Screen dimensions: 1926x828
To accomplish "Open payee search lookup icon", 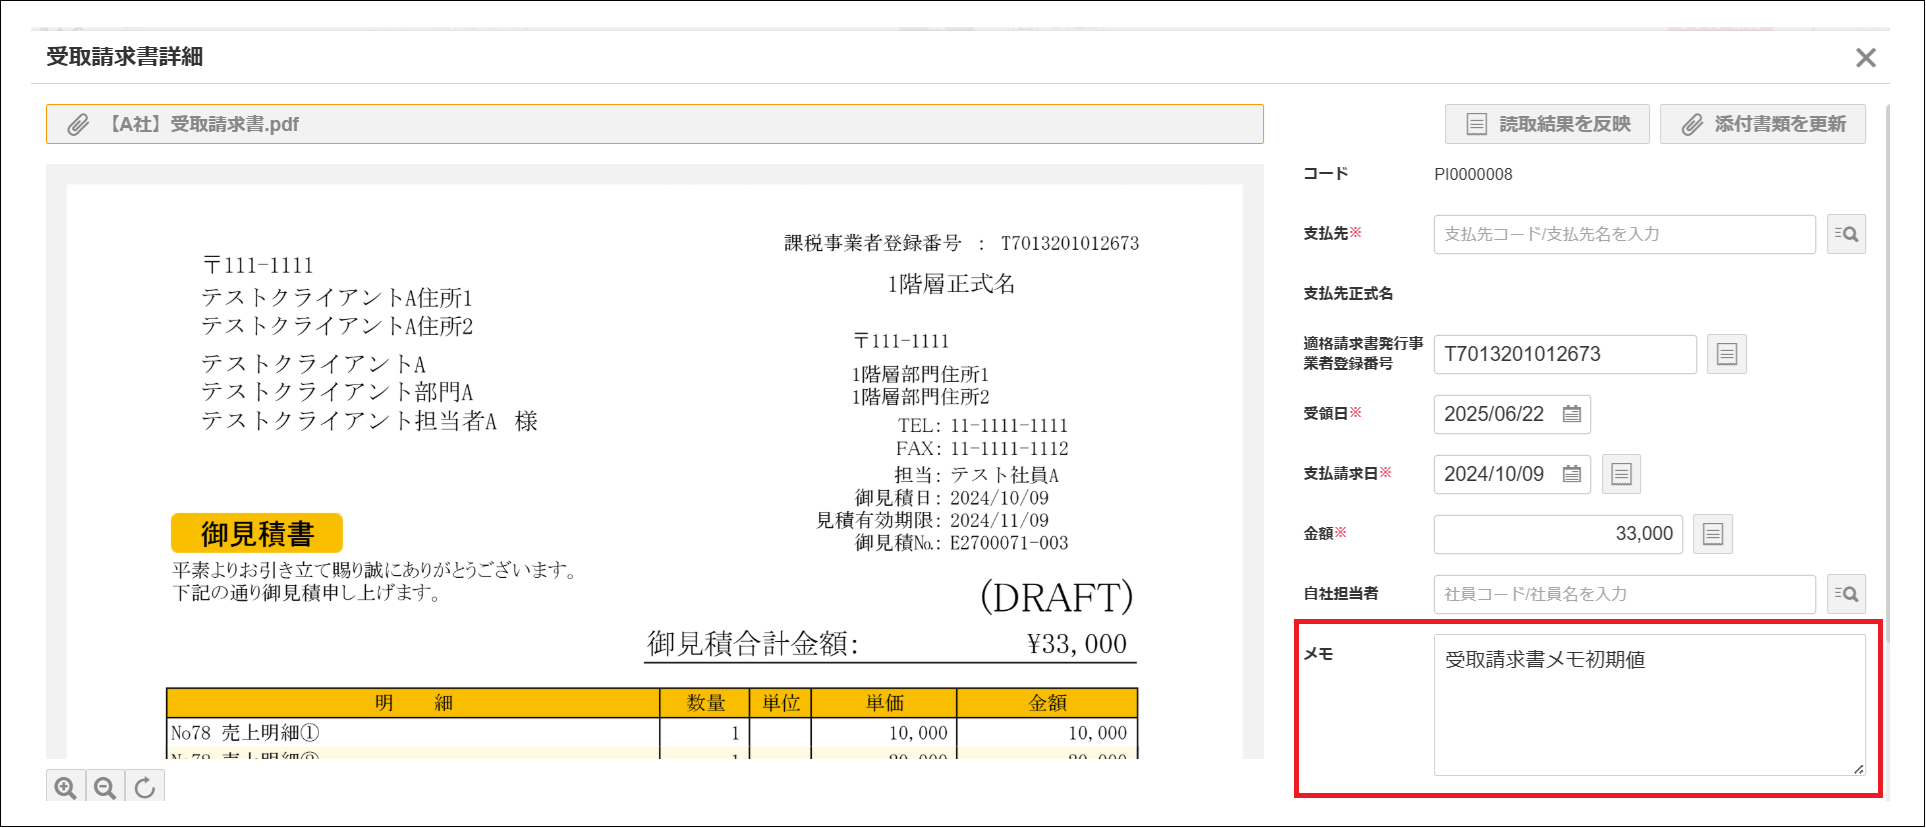I will [x=1846, y=234].
